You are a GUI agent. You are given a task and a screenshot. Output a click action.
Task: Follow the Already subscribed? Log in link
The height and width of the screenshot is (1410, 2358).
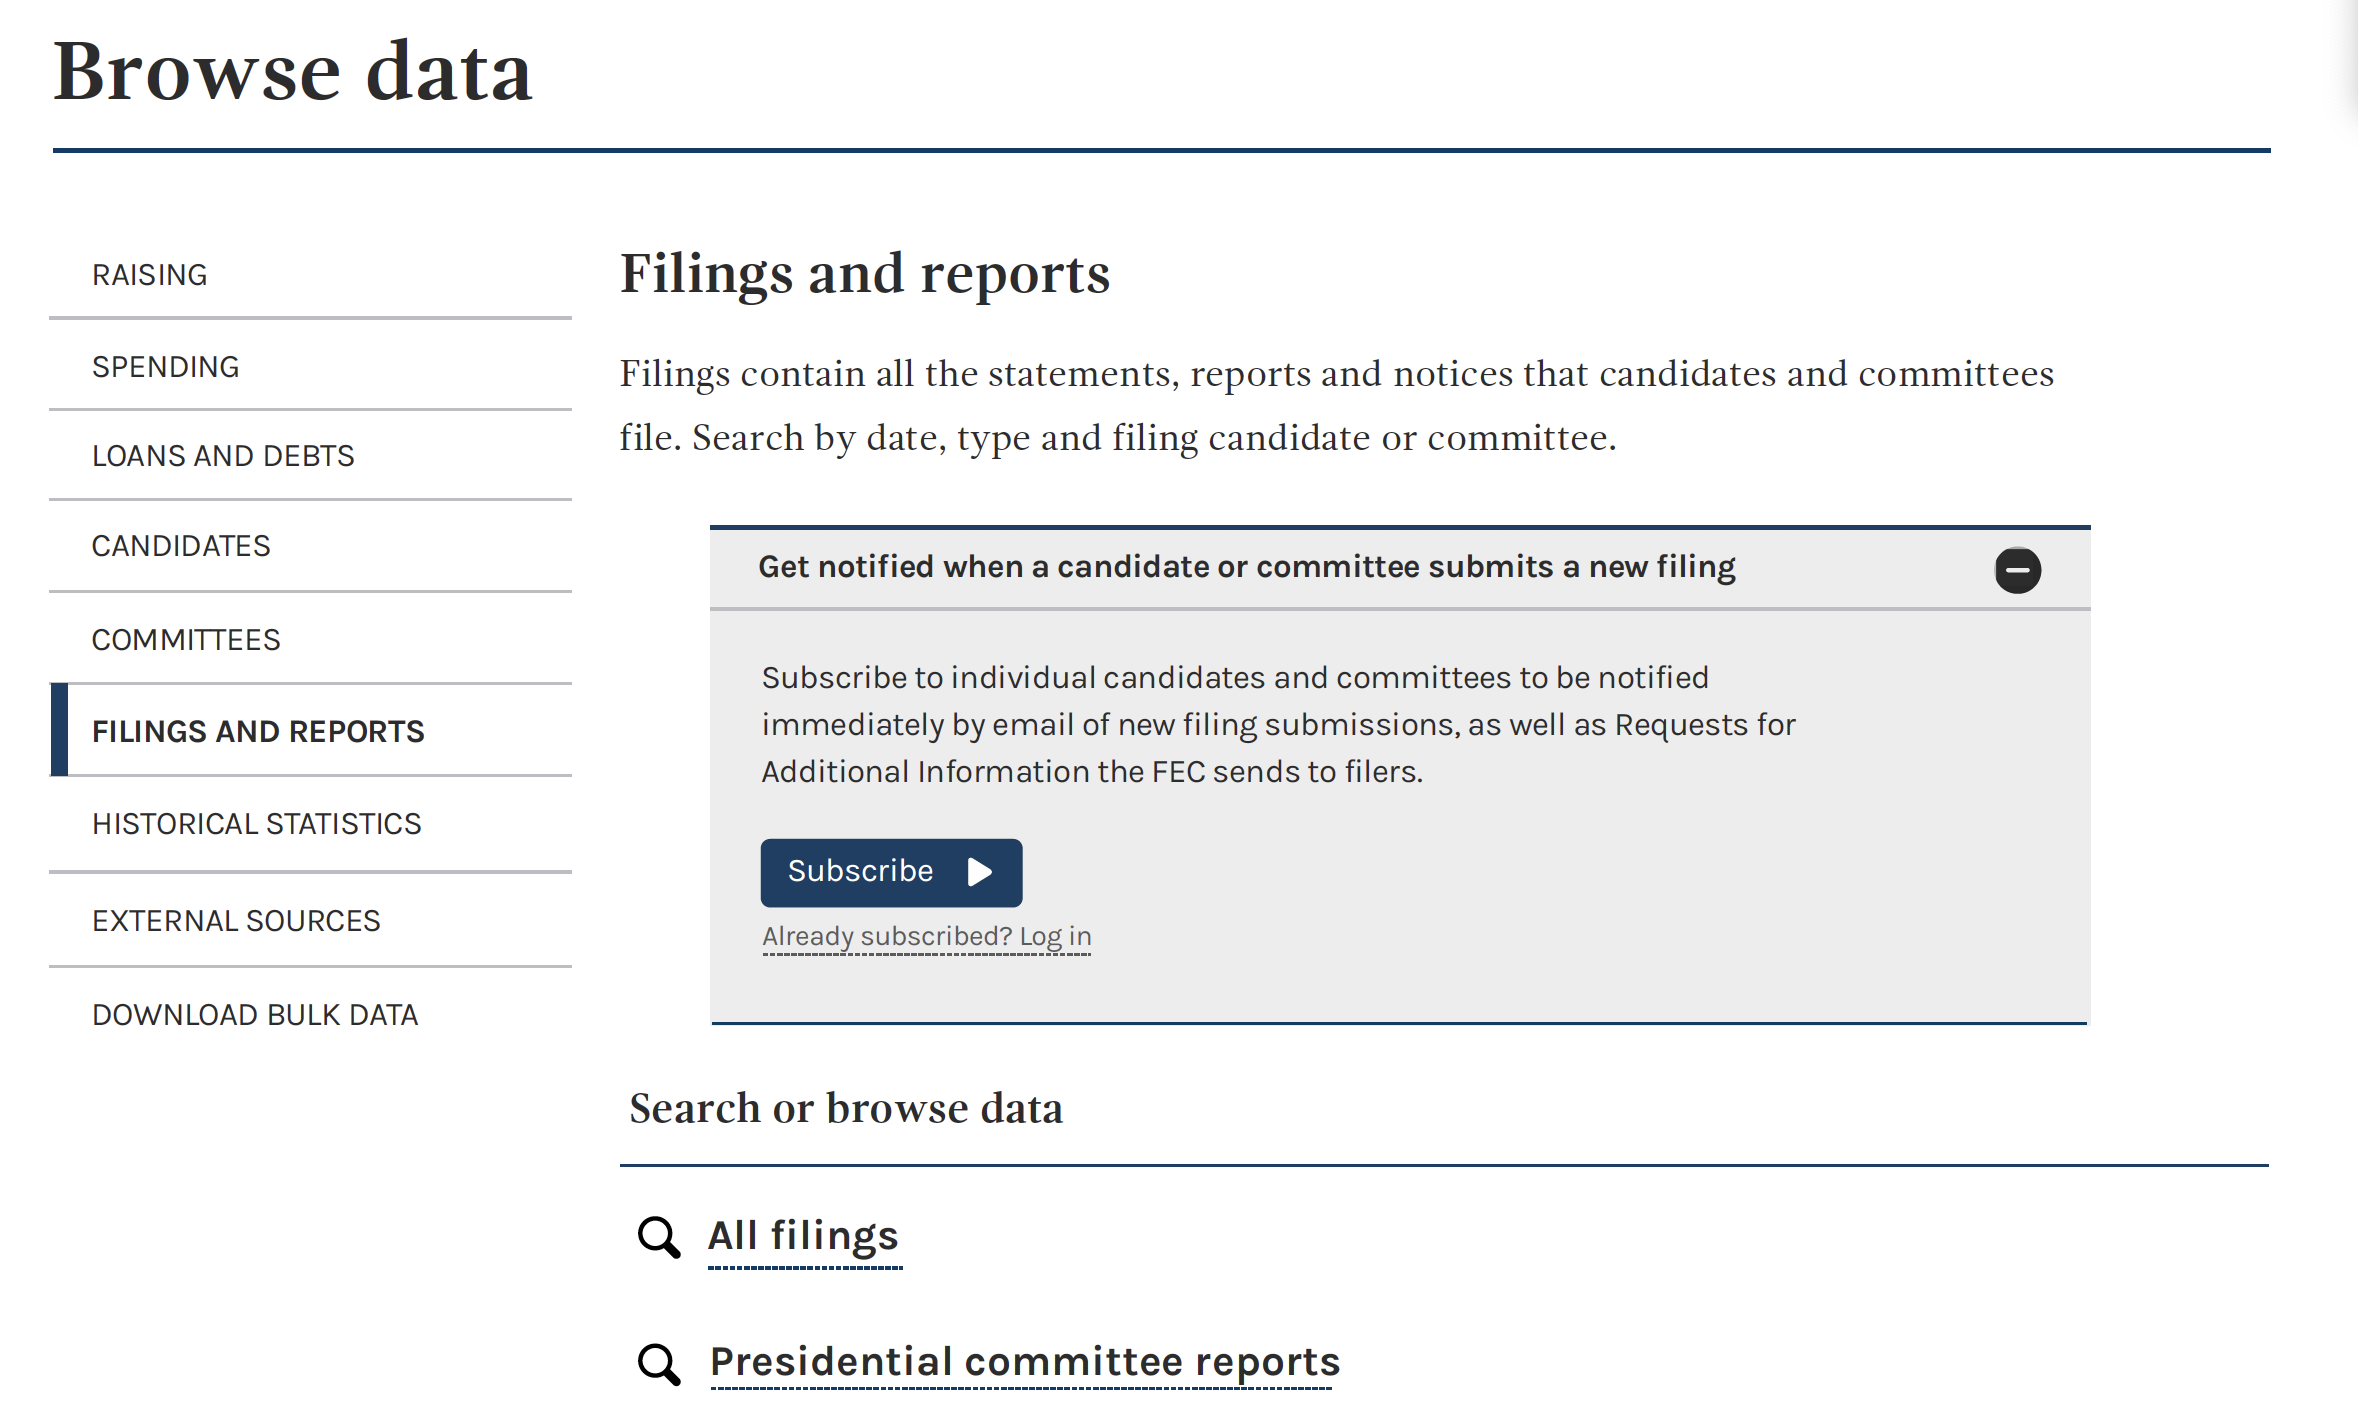(x=927, y=937)
